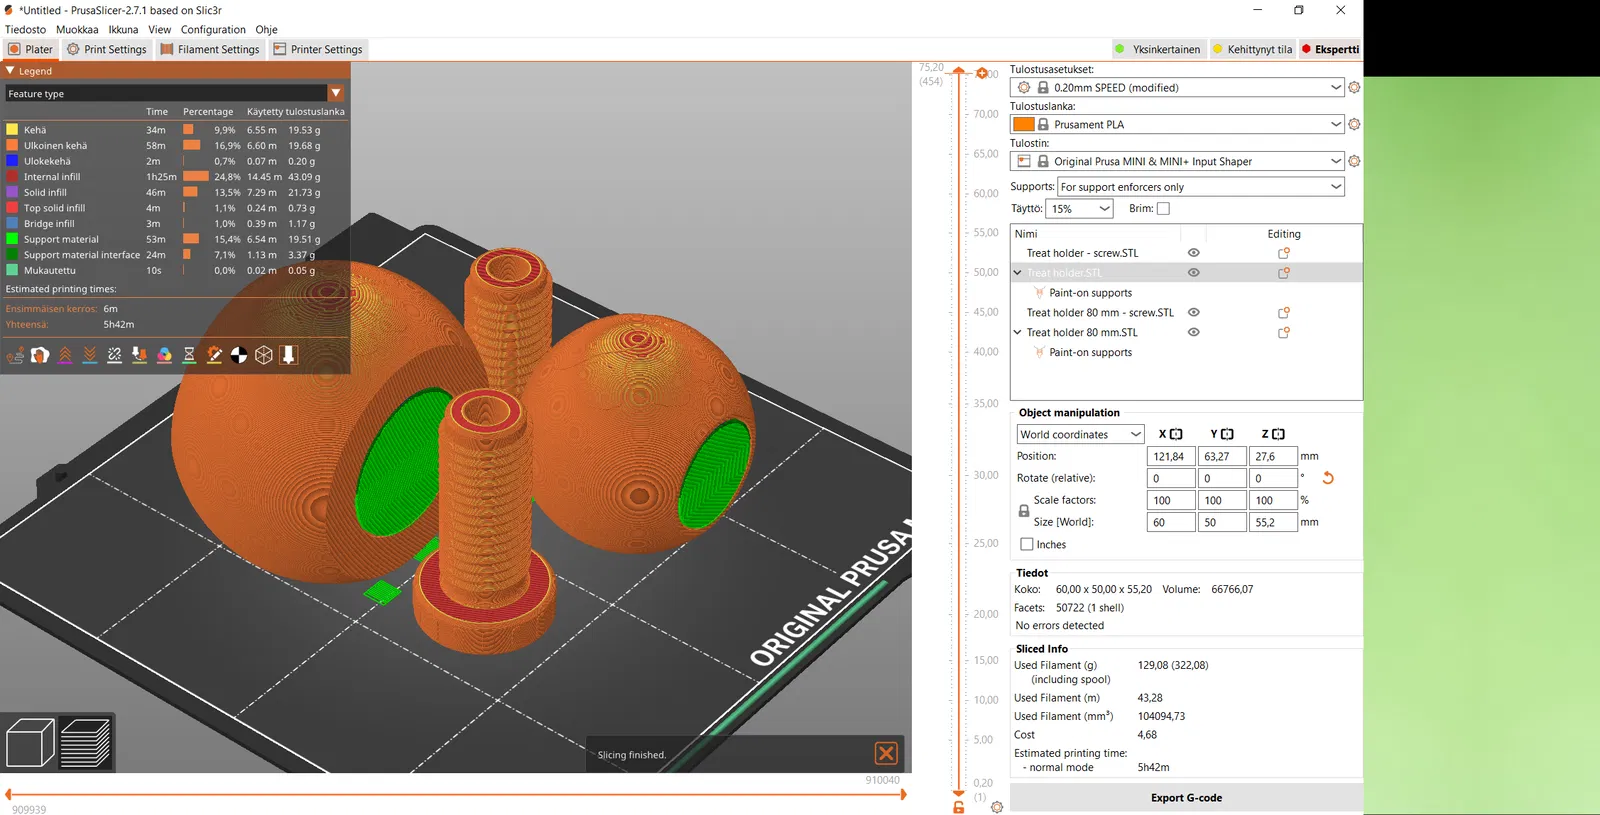
Task: Open the Täyttö 15% infill dropdown
Action: point(1079,209)
